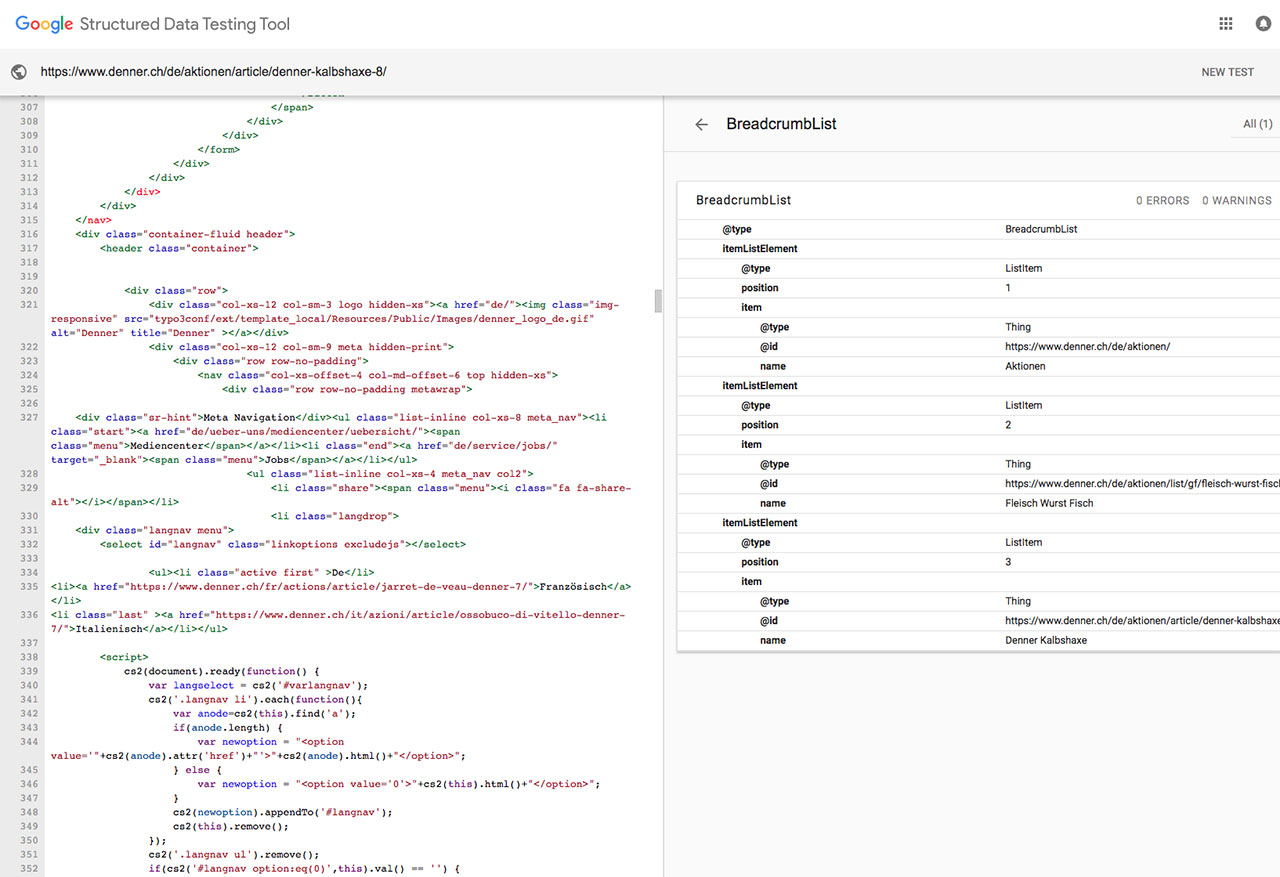
Task: Click the 0 WARNINGS label
Action: (x=1237, y=201)
